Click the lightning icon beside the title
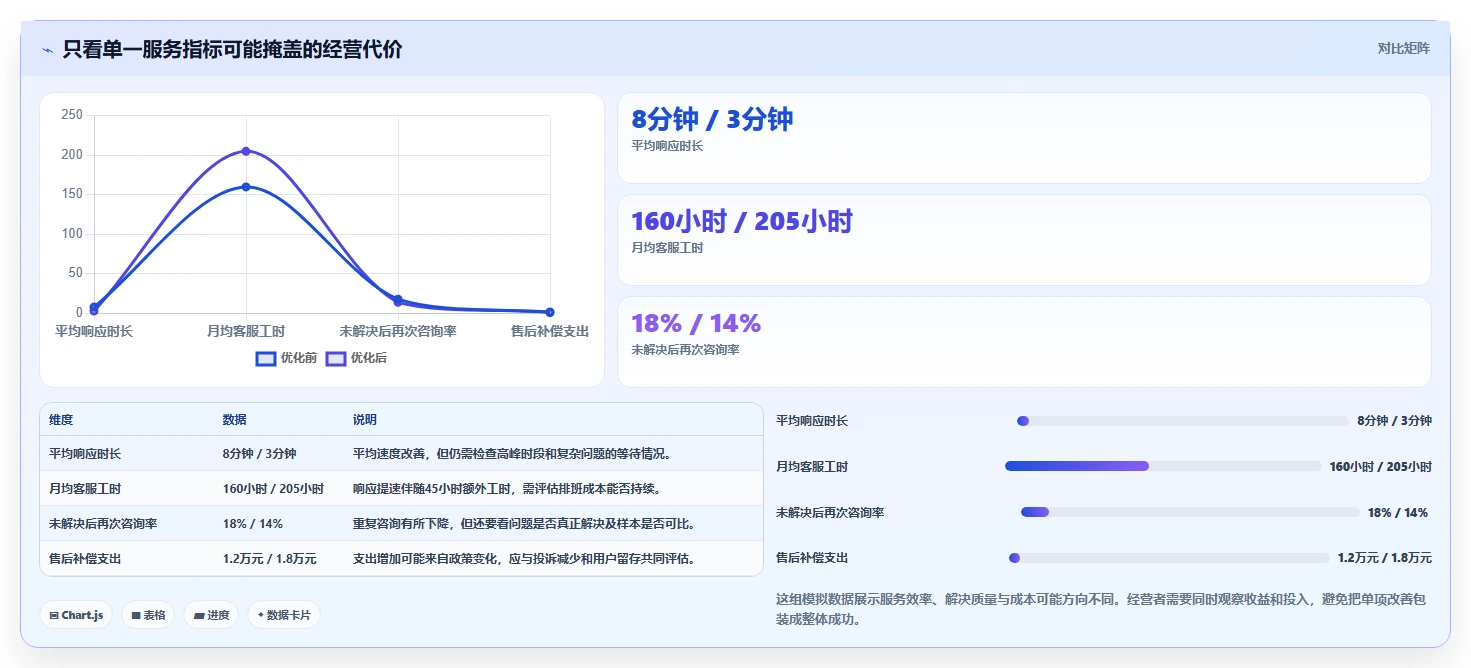 tap(47, 50)
